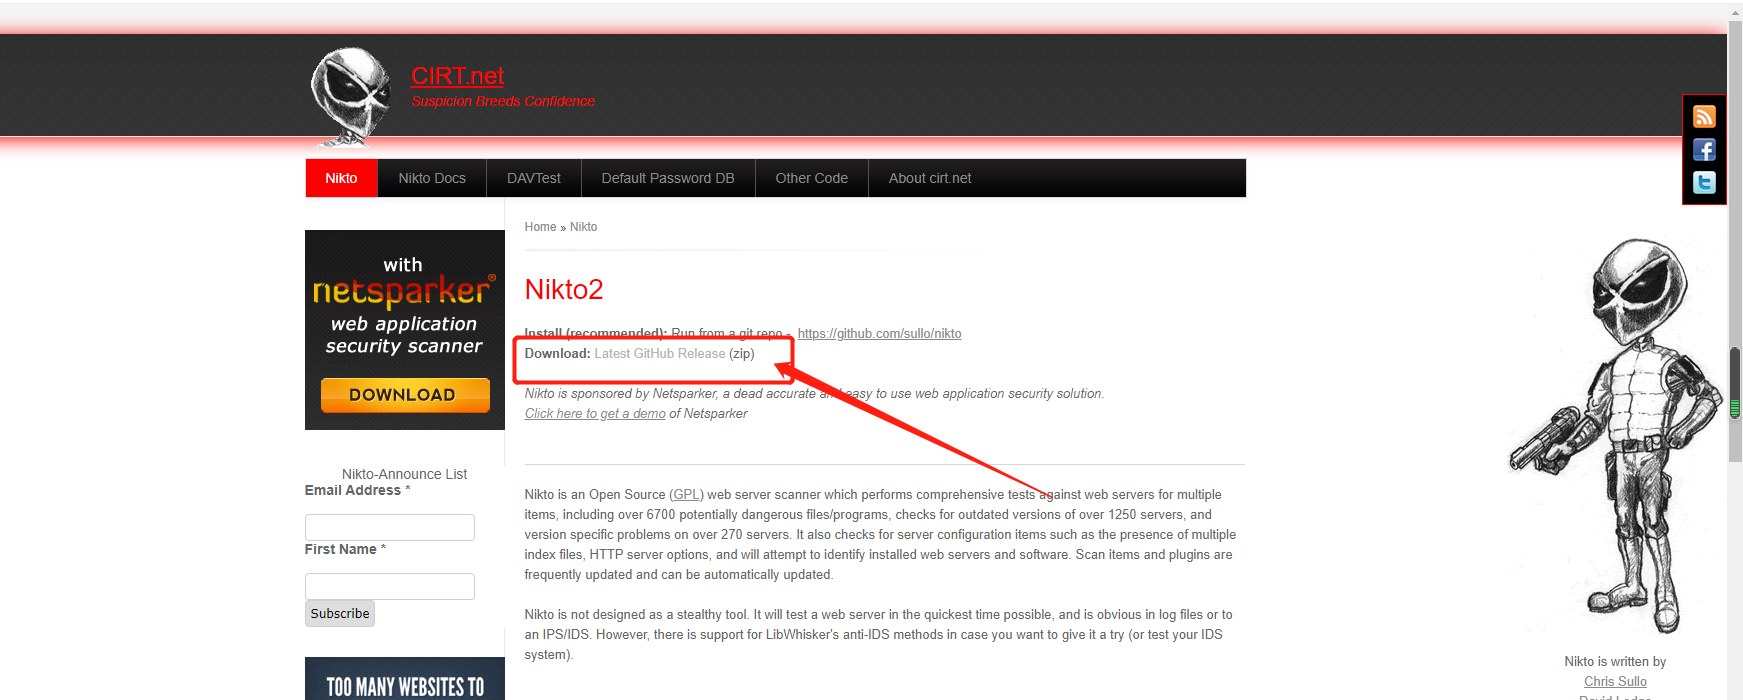The image size is (1743, 700).
Task: Click the CIRT.net site title
Action: tap(457, 76)
